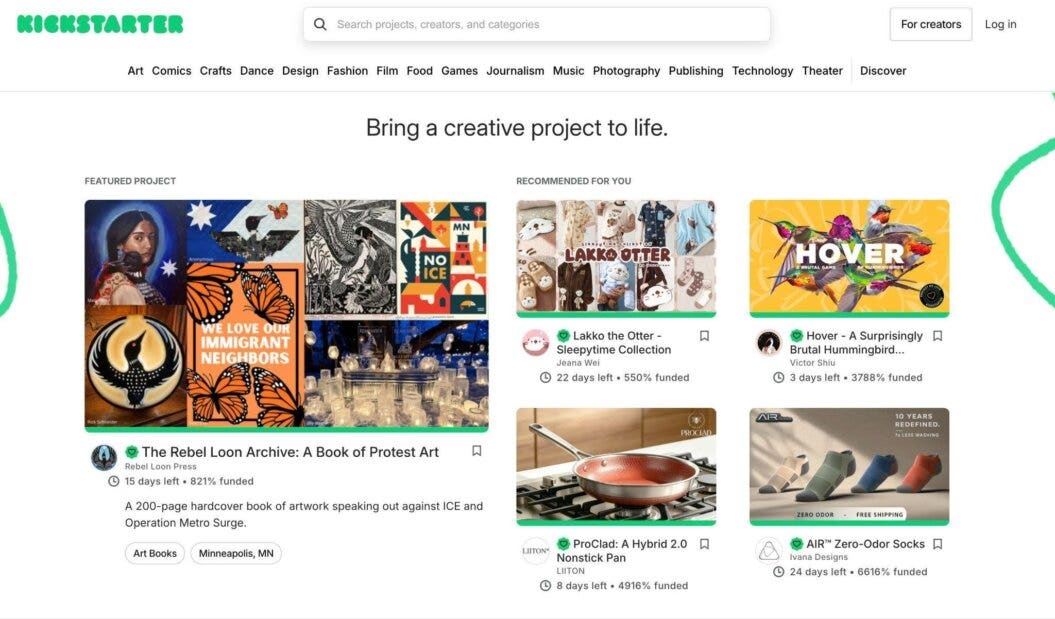1055x619 pixels.
Task: Open the Food category
Action: click(419, 71)
